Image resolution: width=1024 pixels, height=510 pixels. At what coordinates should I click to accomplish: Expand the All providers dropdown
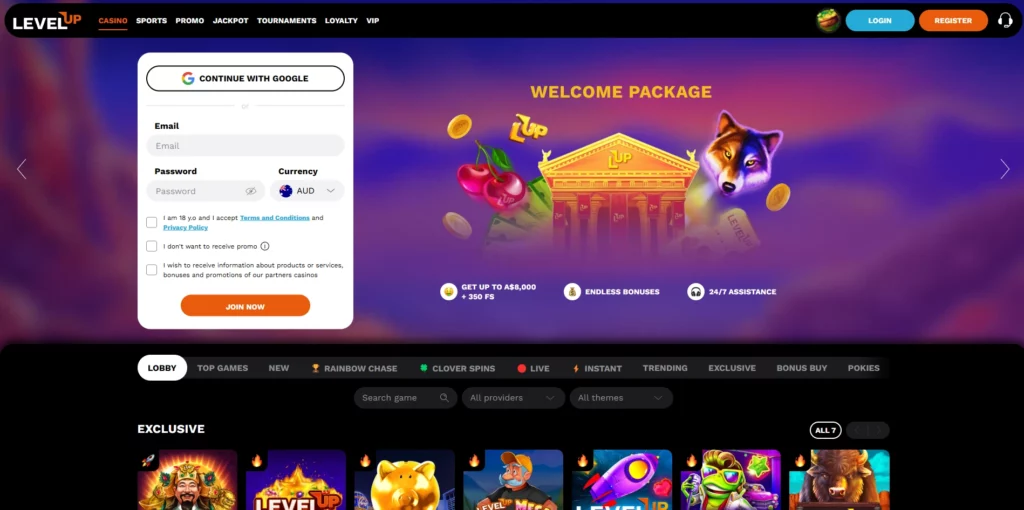coord(513,398)
